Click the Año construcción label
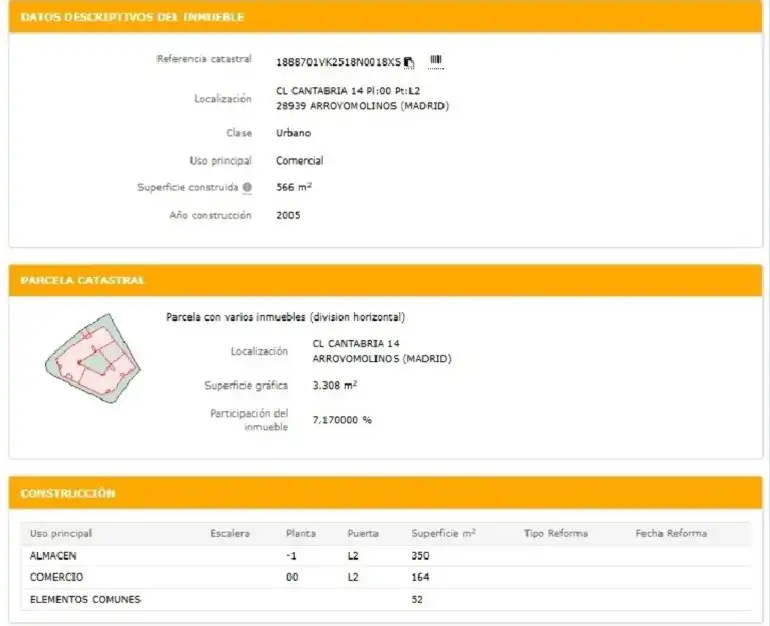The image size is (770, 626). (x=210, y=215)
